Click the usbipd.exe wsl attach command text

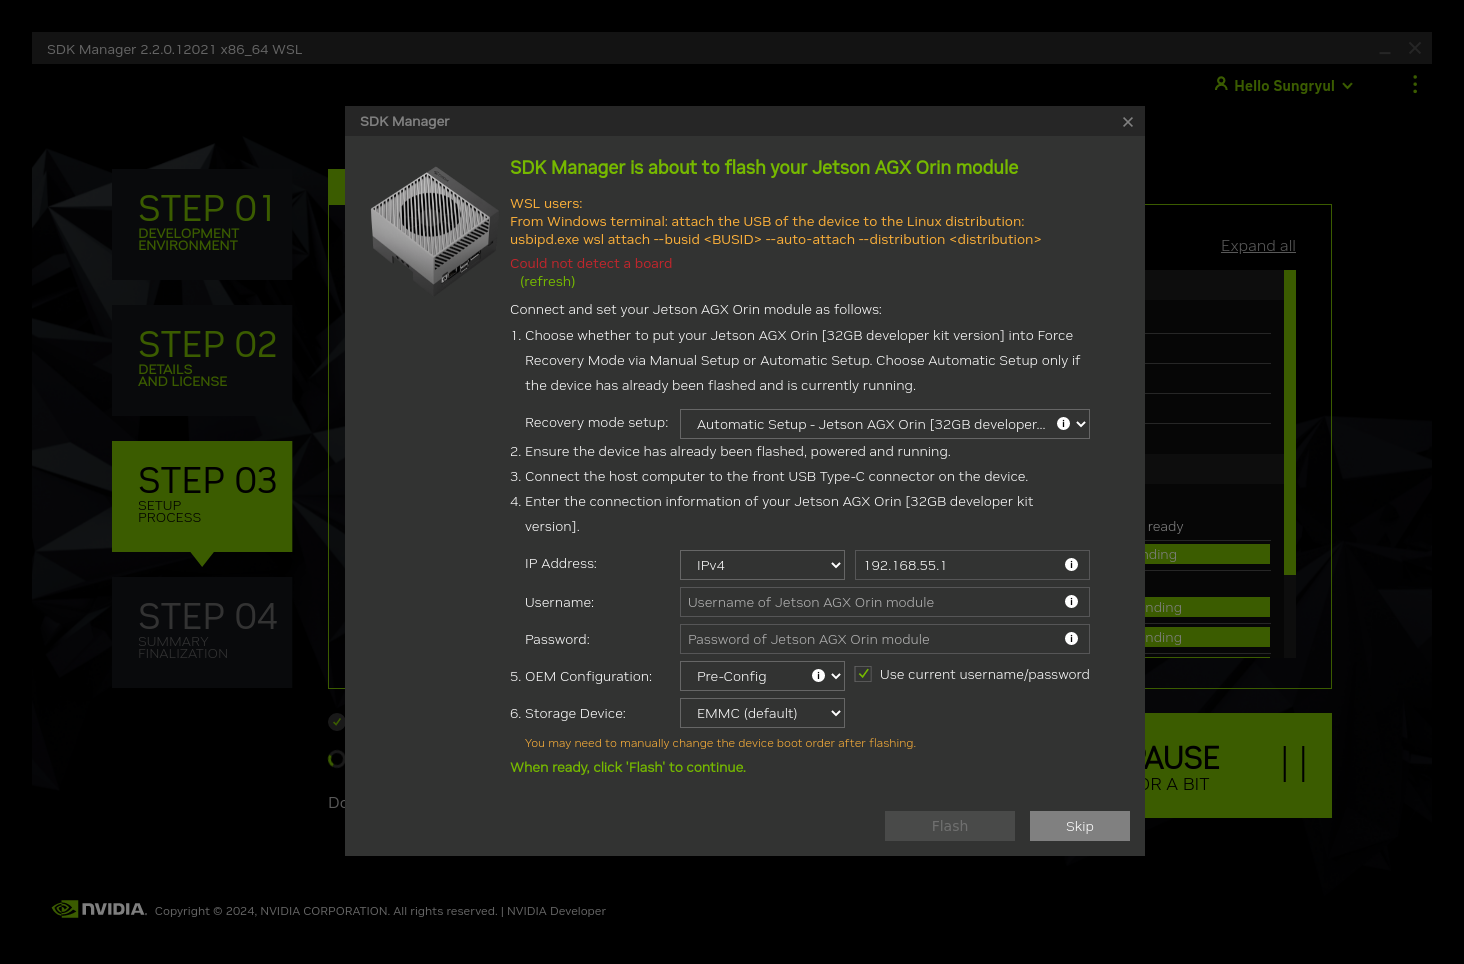point(776,240)
